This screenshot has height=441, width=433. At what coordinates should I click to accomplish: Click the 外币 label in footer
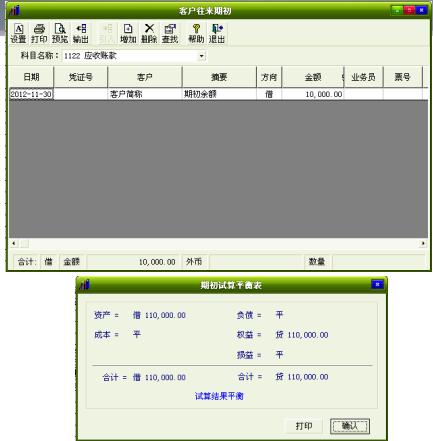pos(194,262)
